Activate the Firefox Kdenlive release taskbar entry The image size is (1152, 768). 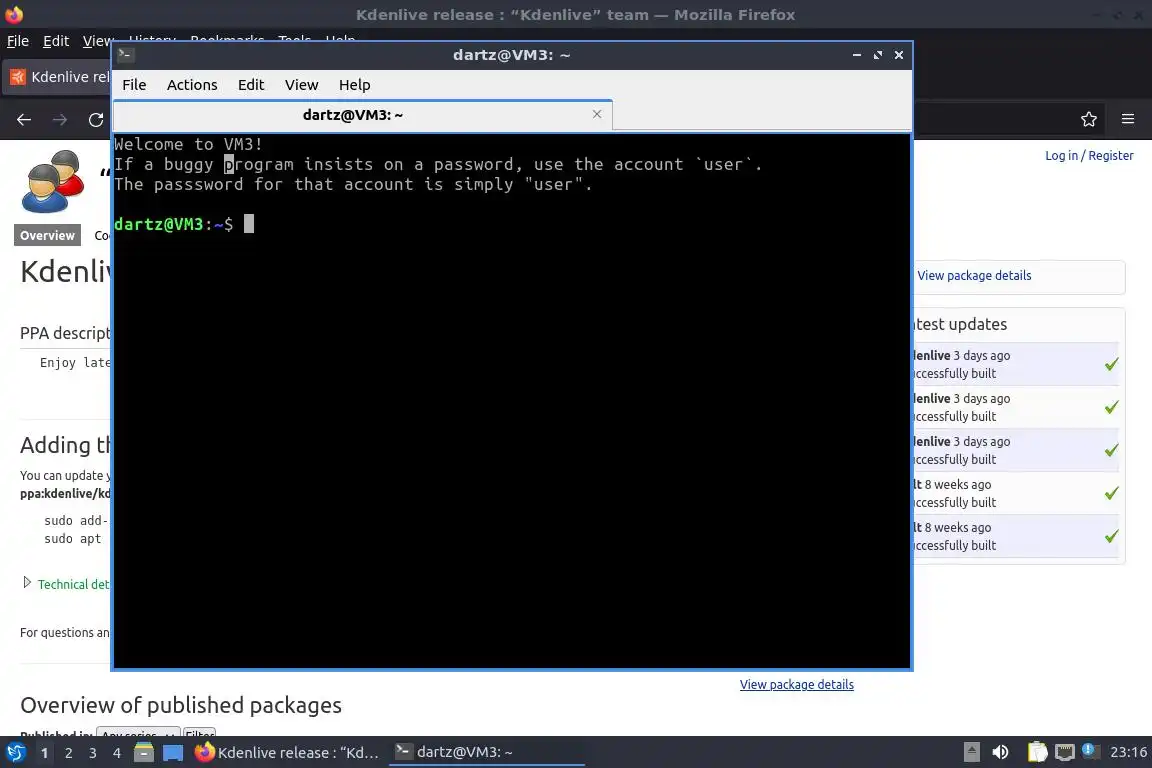tap(288, 753)
